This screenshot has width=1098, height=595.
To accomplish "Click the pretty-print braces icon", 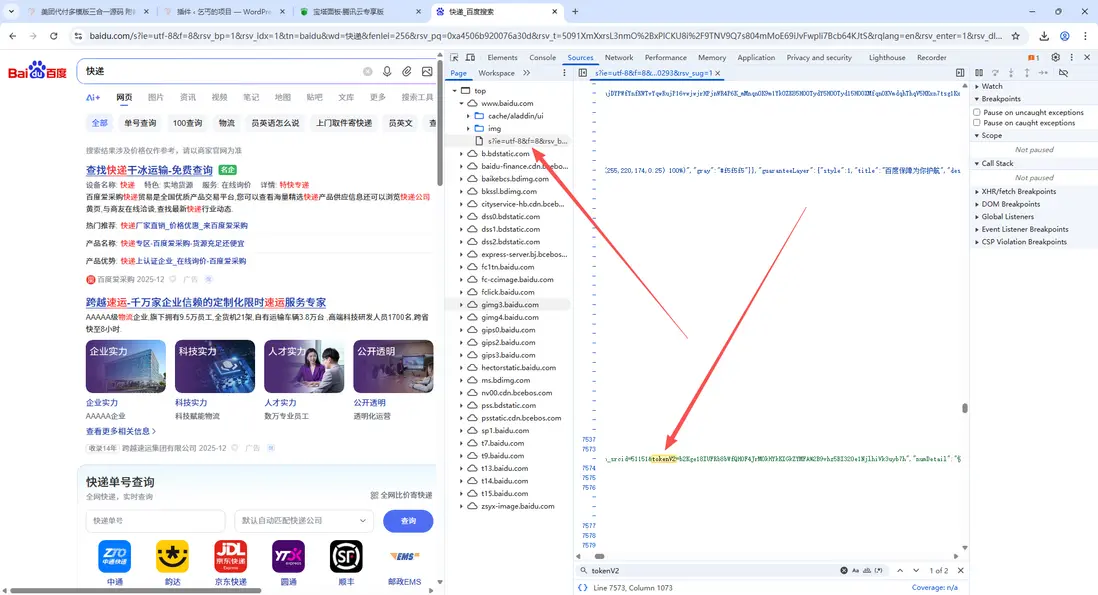I will pyautogui.click(x=583, y=588).
